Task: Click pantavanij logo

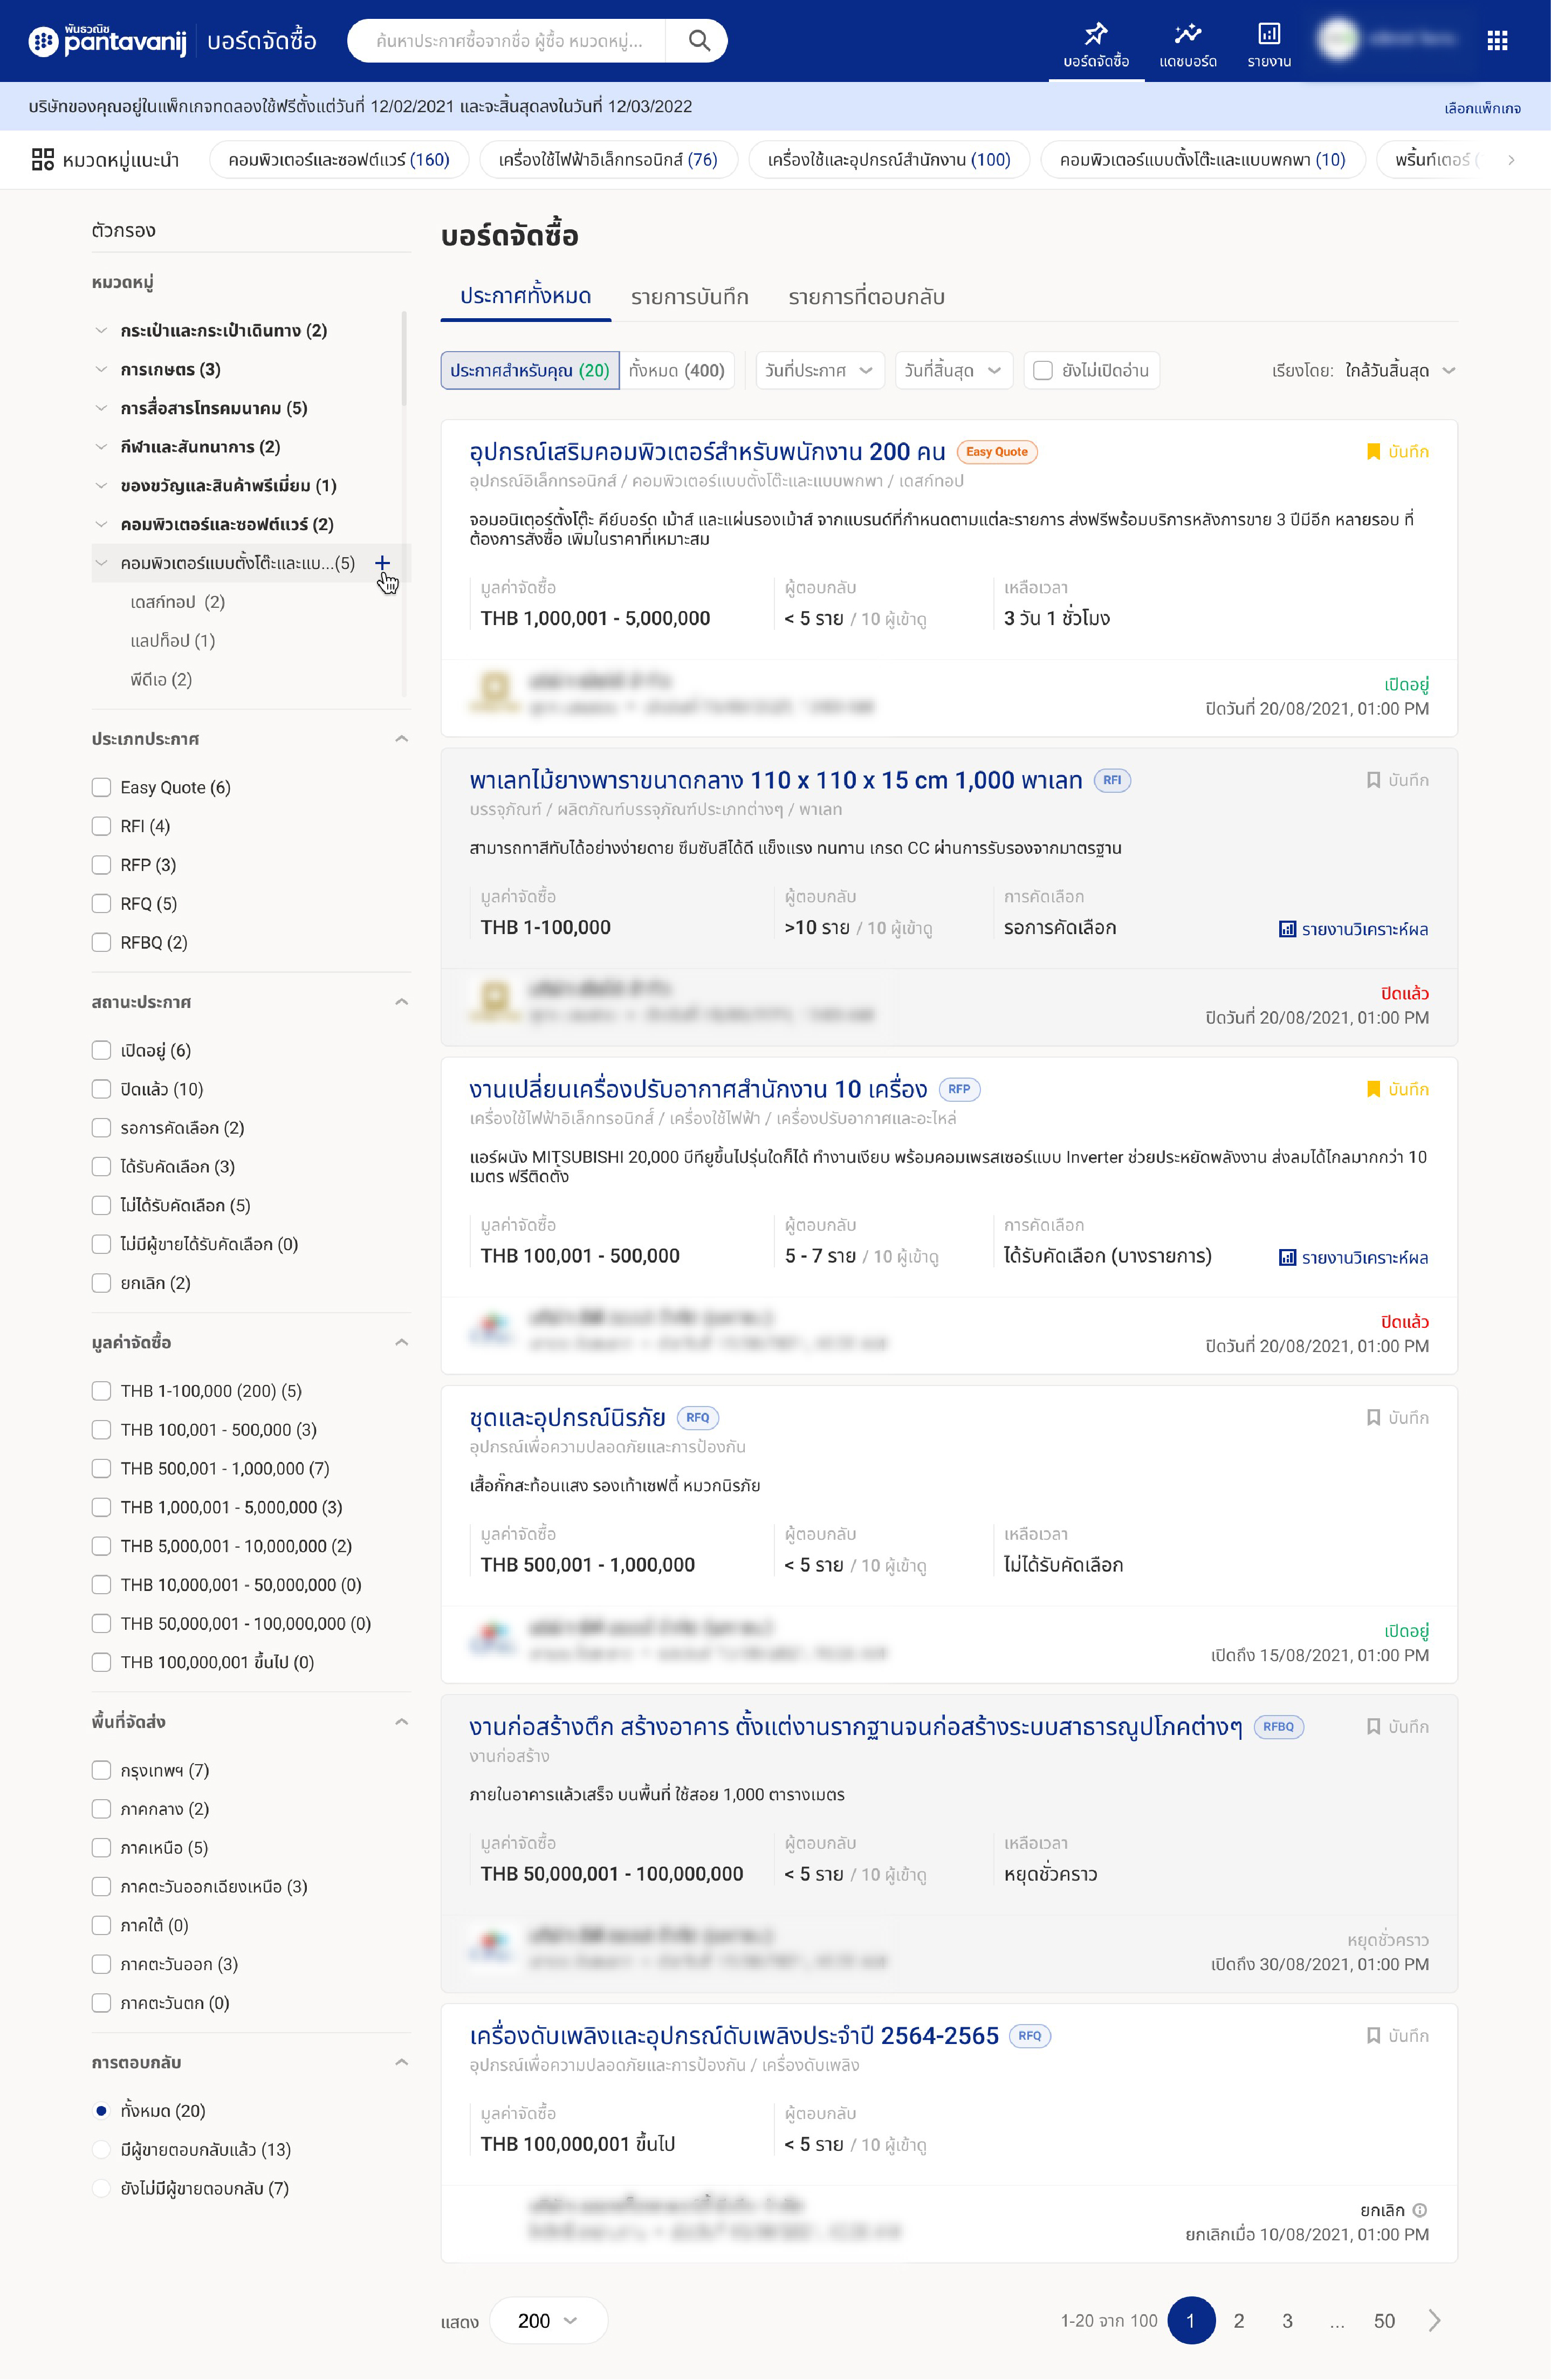Action: pos(108,40)
